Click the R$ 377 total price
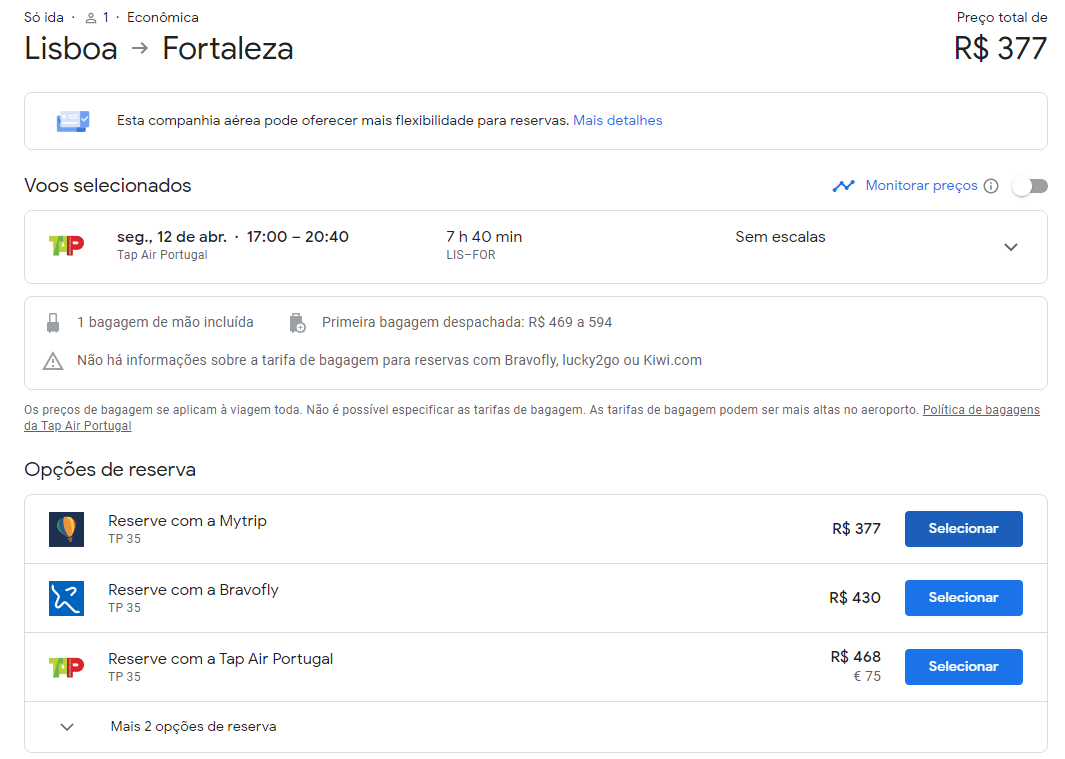 [1000, 48]
